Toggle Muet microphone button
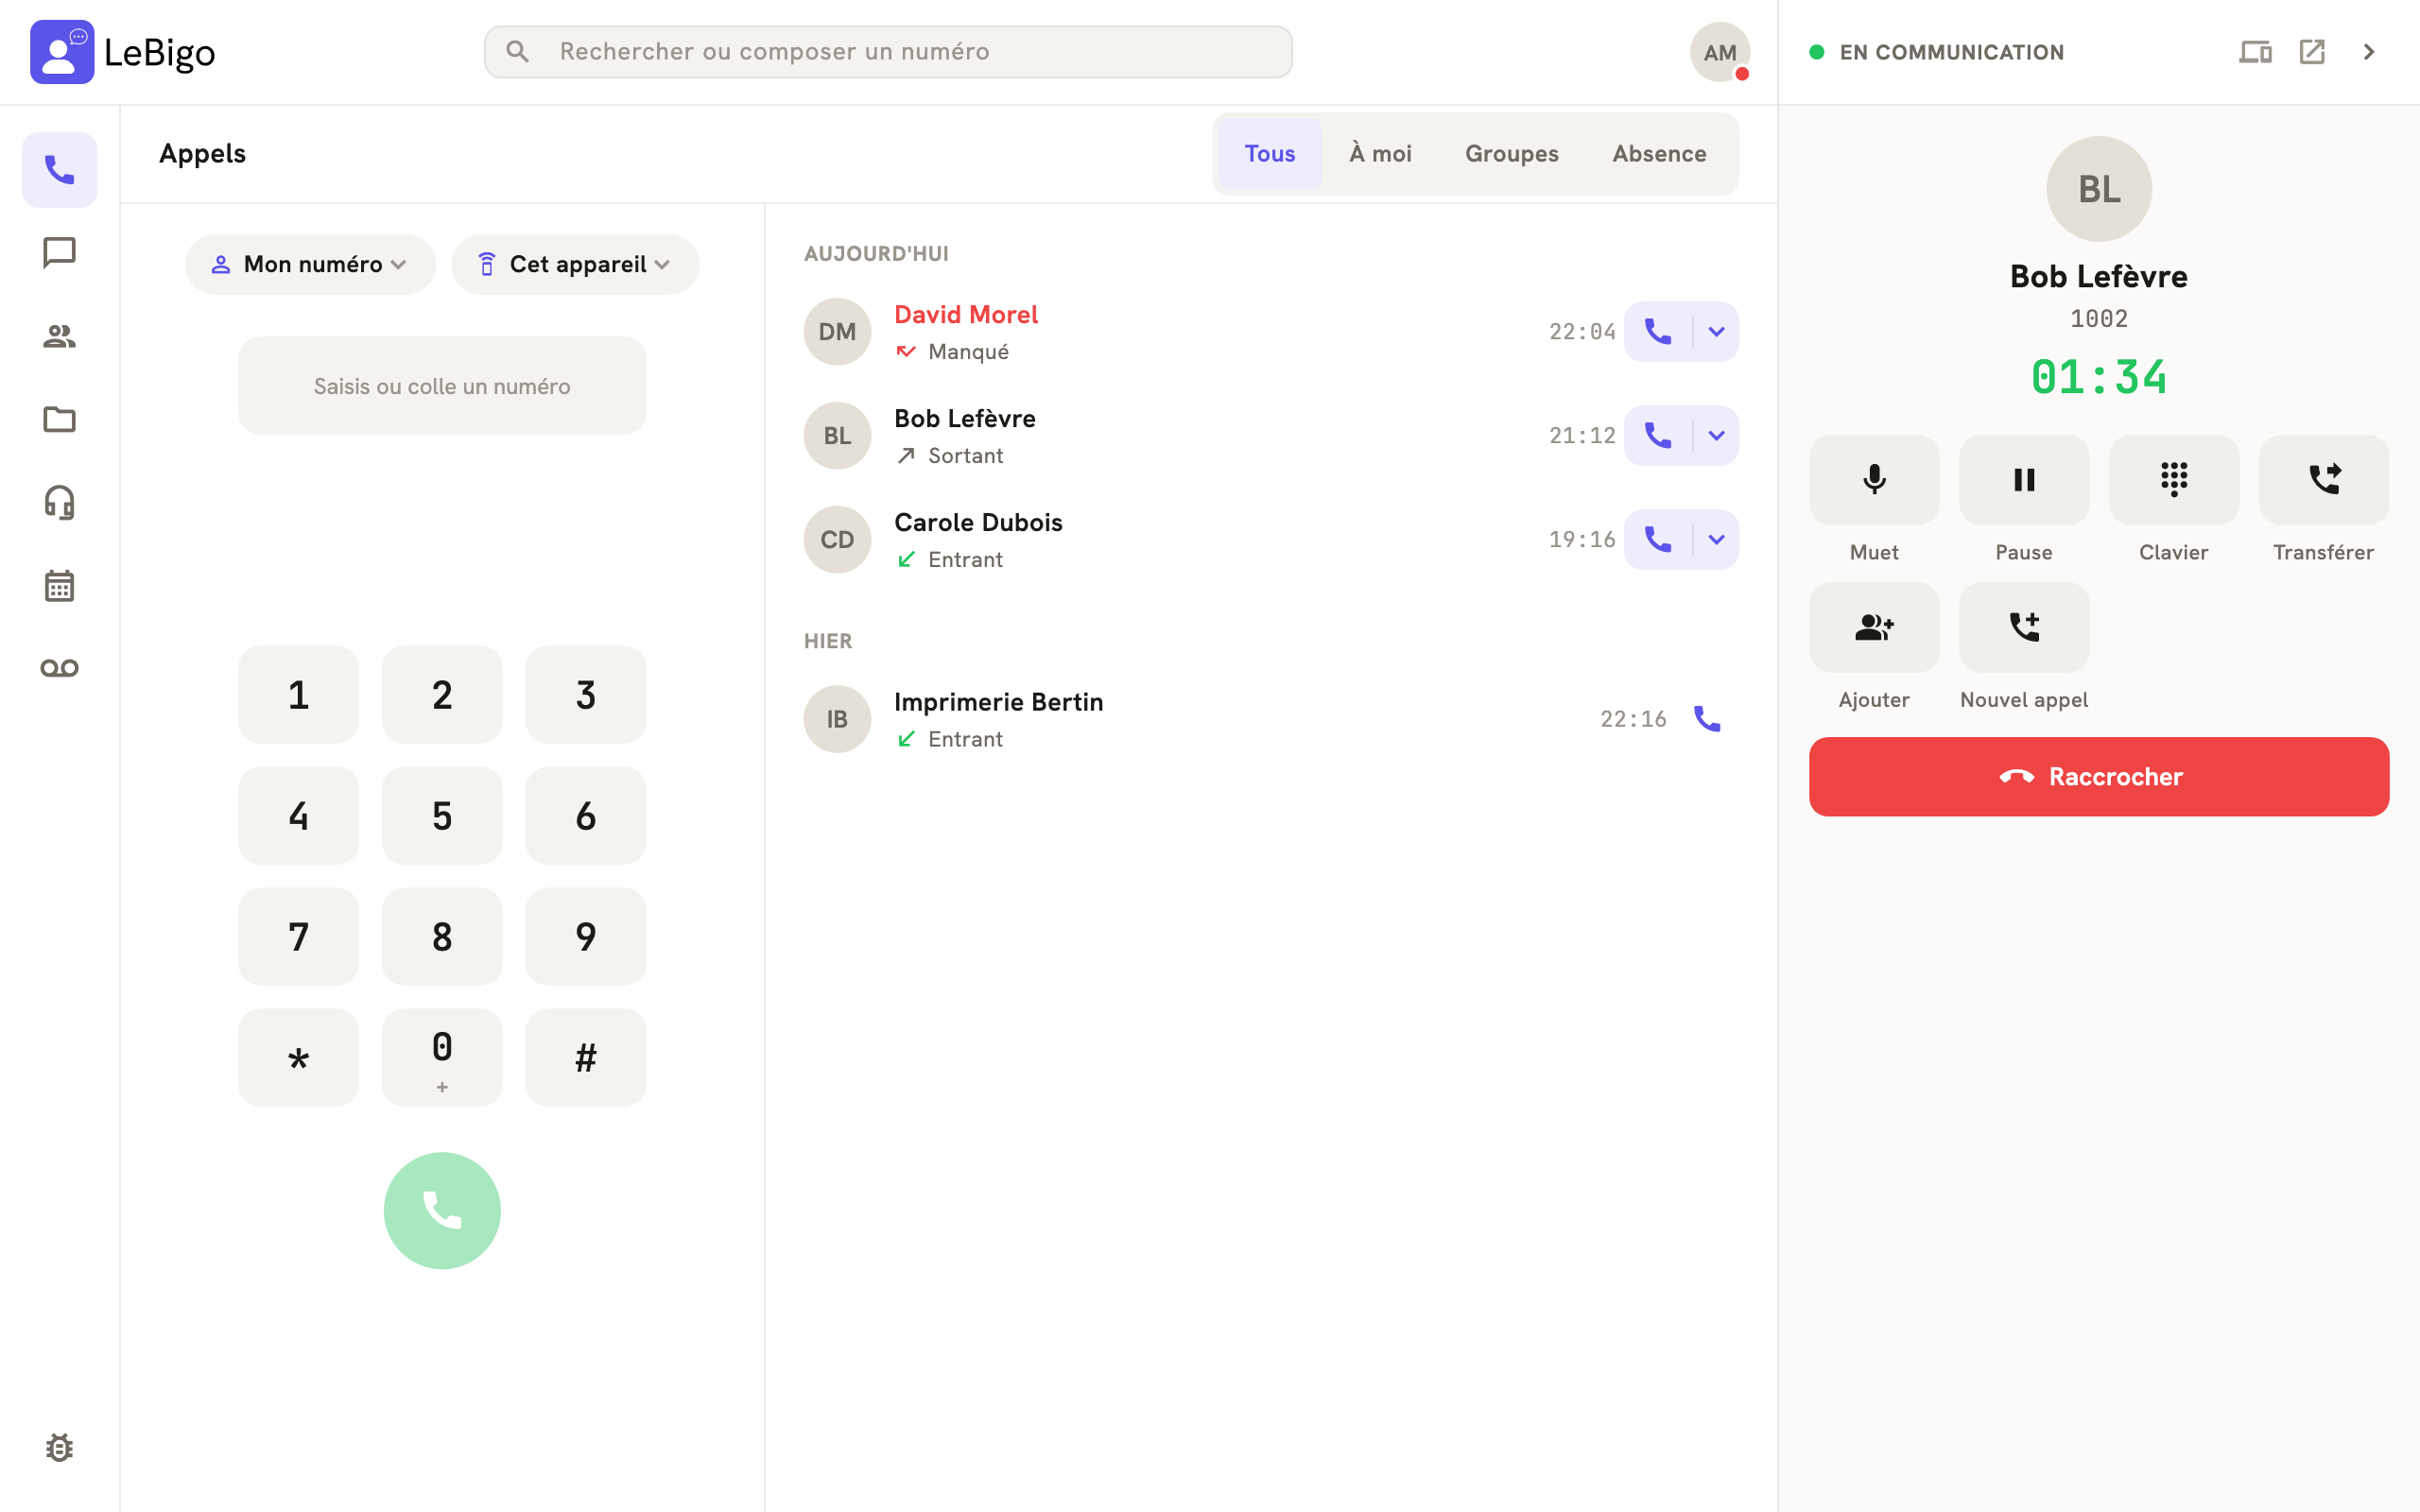The height and width of the screenshot is (1512, 2420). point(1874,480)
